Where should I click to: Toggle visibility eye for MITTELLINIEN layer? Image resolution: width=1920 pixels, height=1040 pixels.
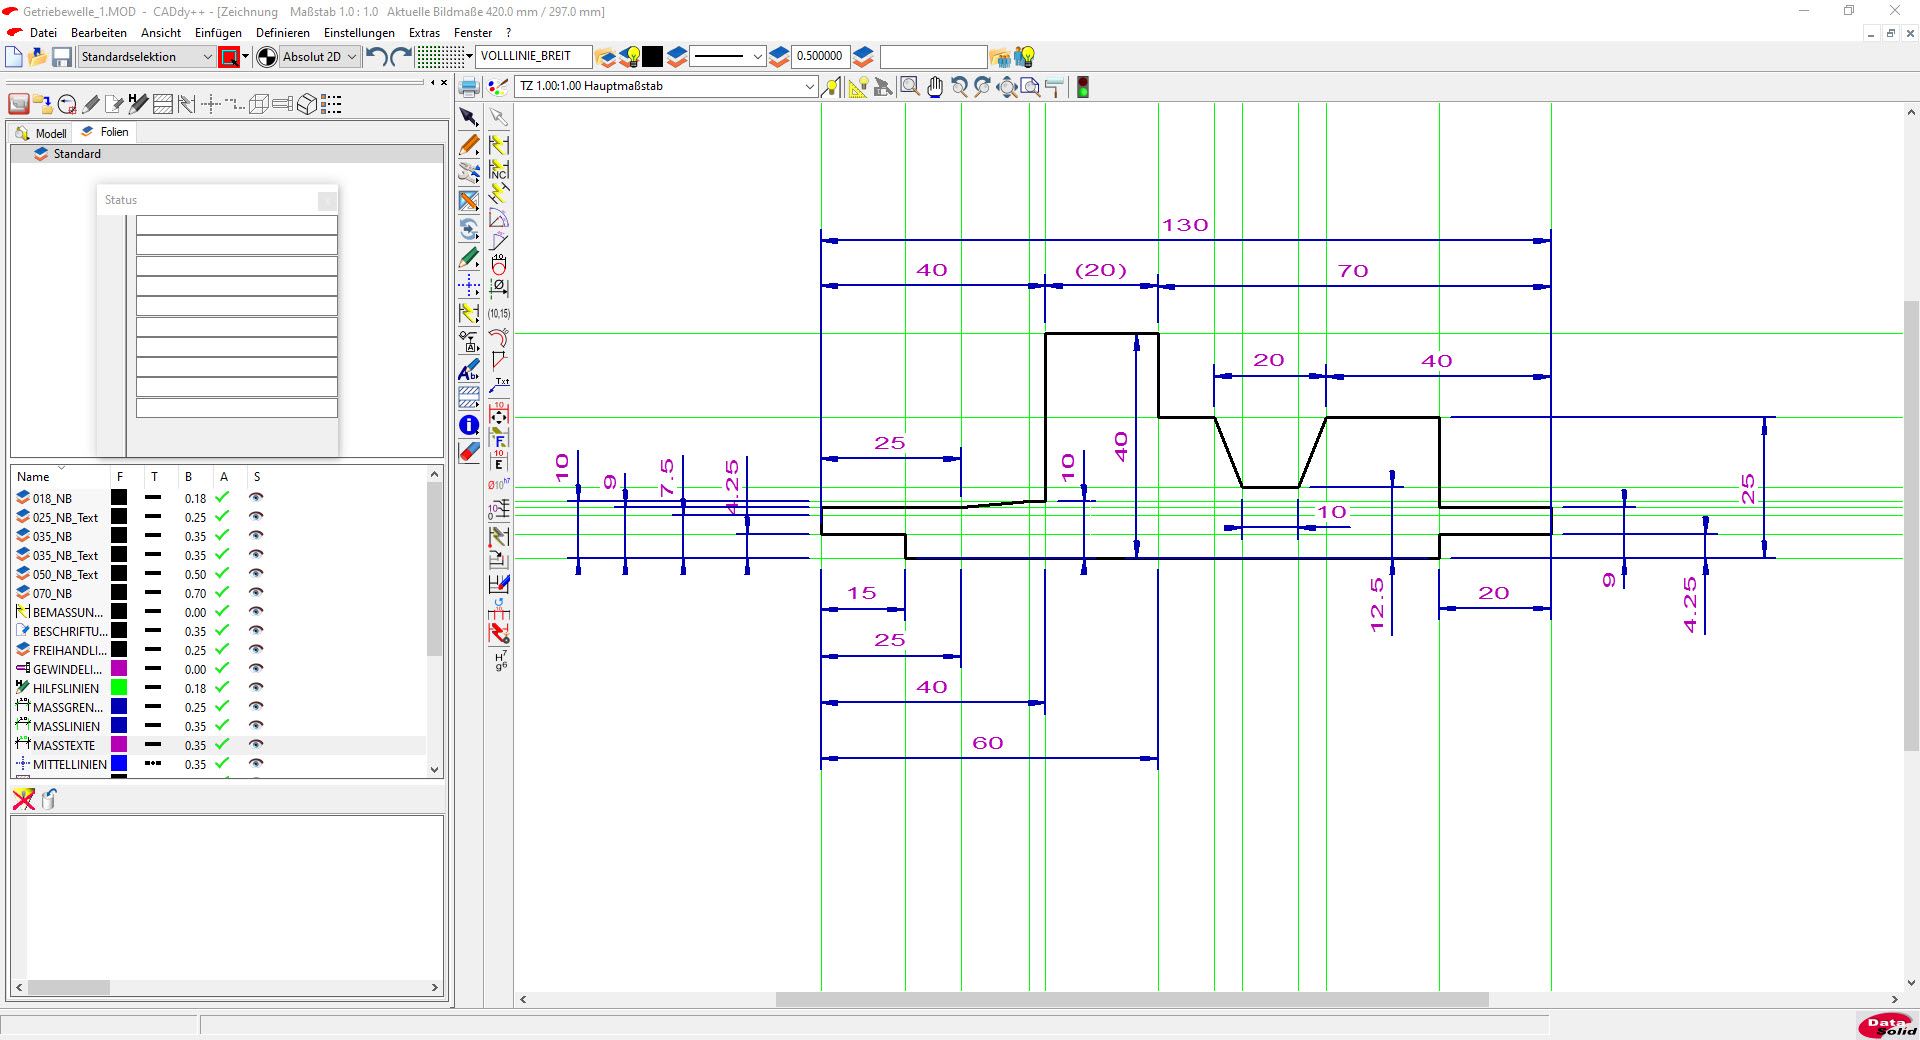[256, 764]
